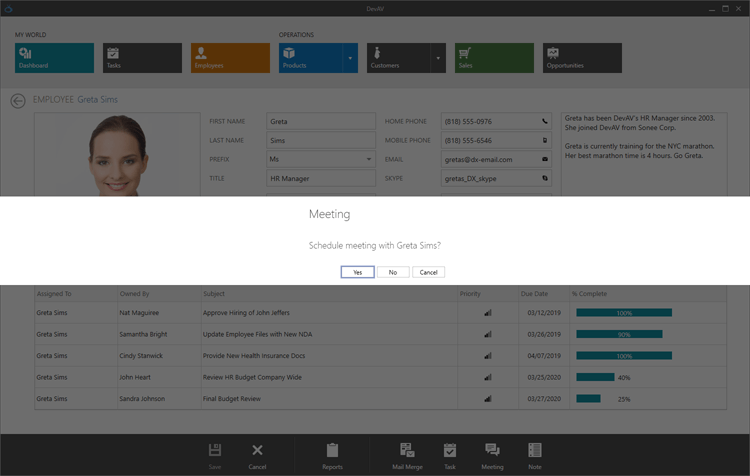
Task: Click the Task icon in bottom toolbar
Action: click(450, 451)
